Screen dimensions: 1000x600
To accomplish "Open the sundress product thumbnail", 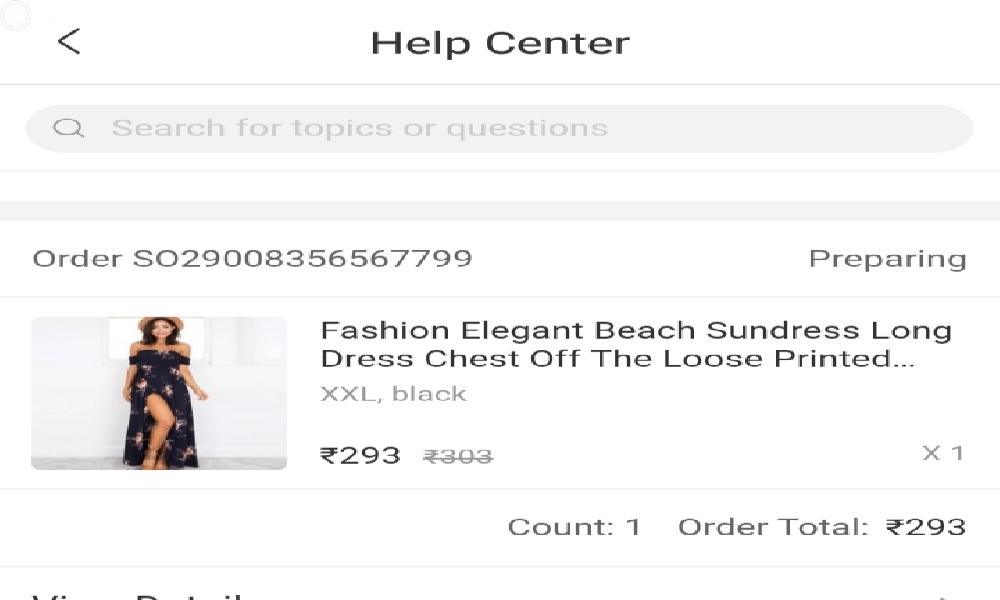I will point(159,393).
